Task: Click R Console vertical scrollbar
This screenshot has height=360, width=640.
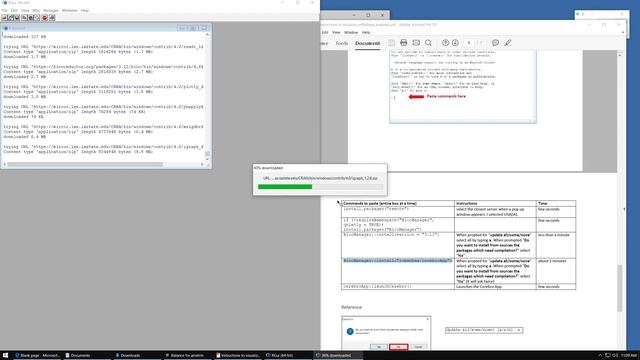Action: point(207,96)
